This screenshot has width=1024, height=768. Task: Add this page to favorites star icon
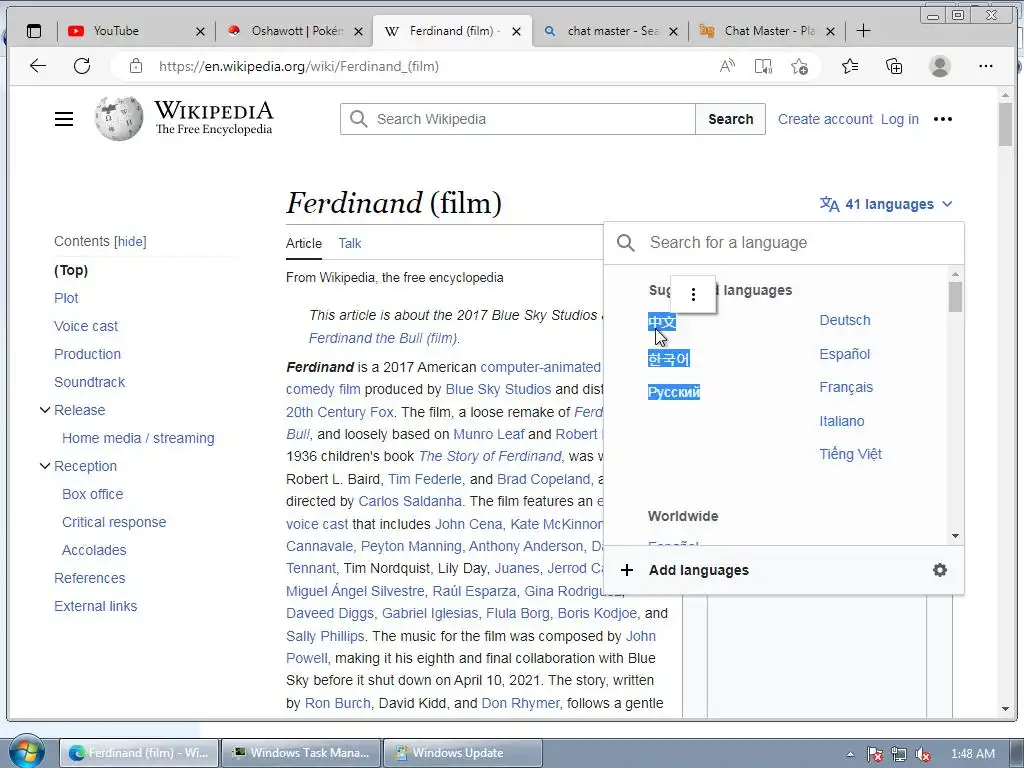[799, 66]
